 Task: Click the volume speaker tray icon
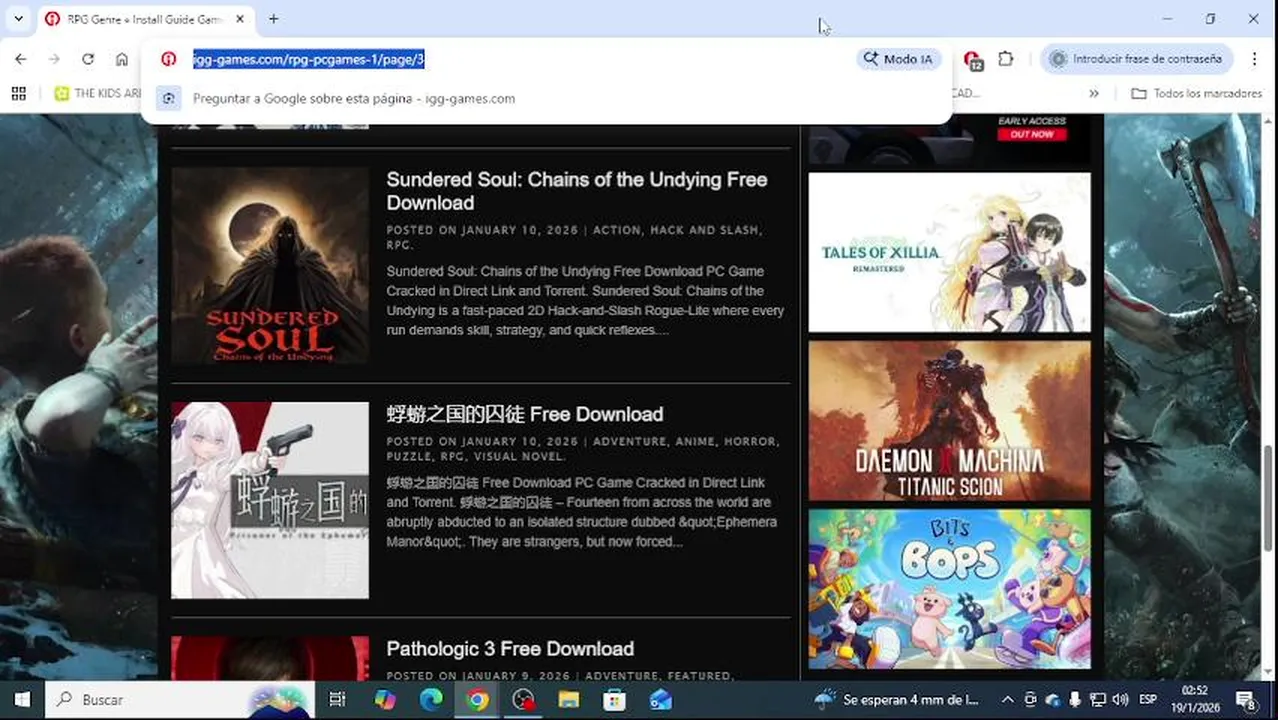1120,700
